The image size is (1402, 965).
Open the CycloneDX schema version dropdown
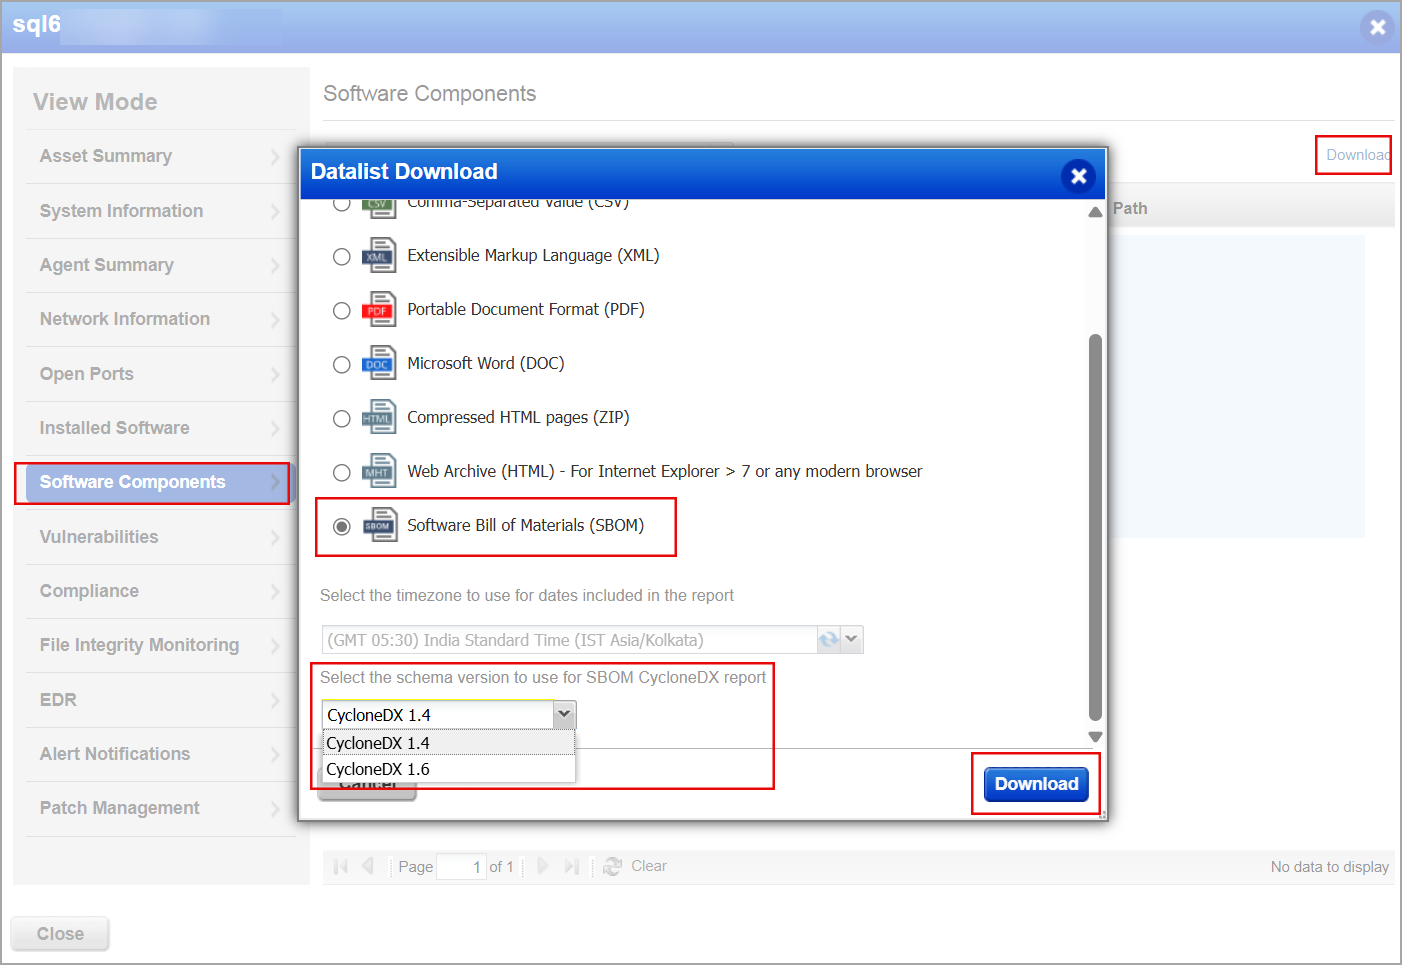pos(564,714)
